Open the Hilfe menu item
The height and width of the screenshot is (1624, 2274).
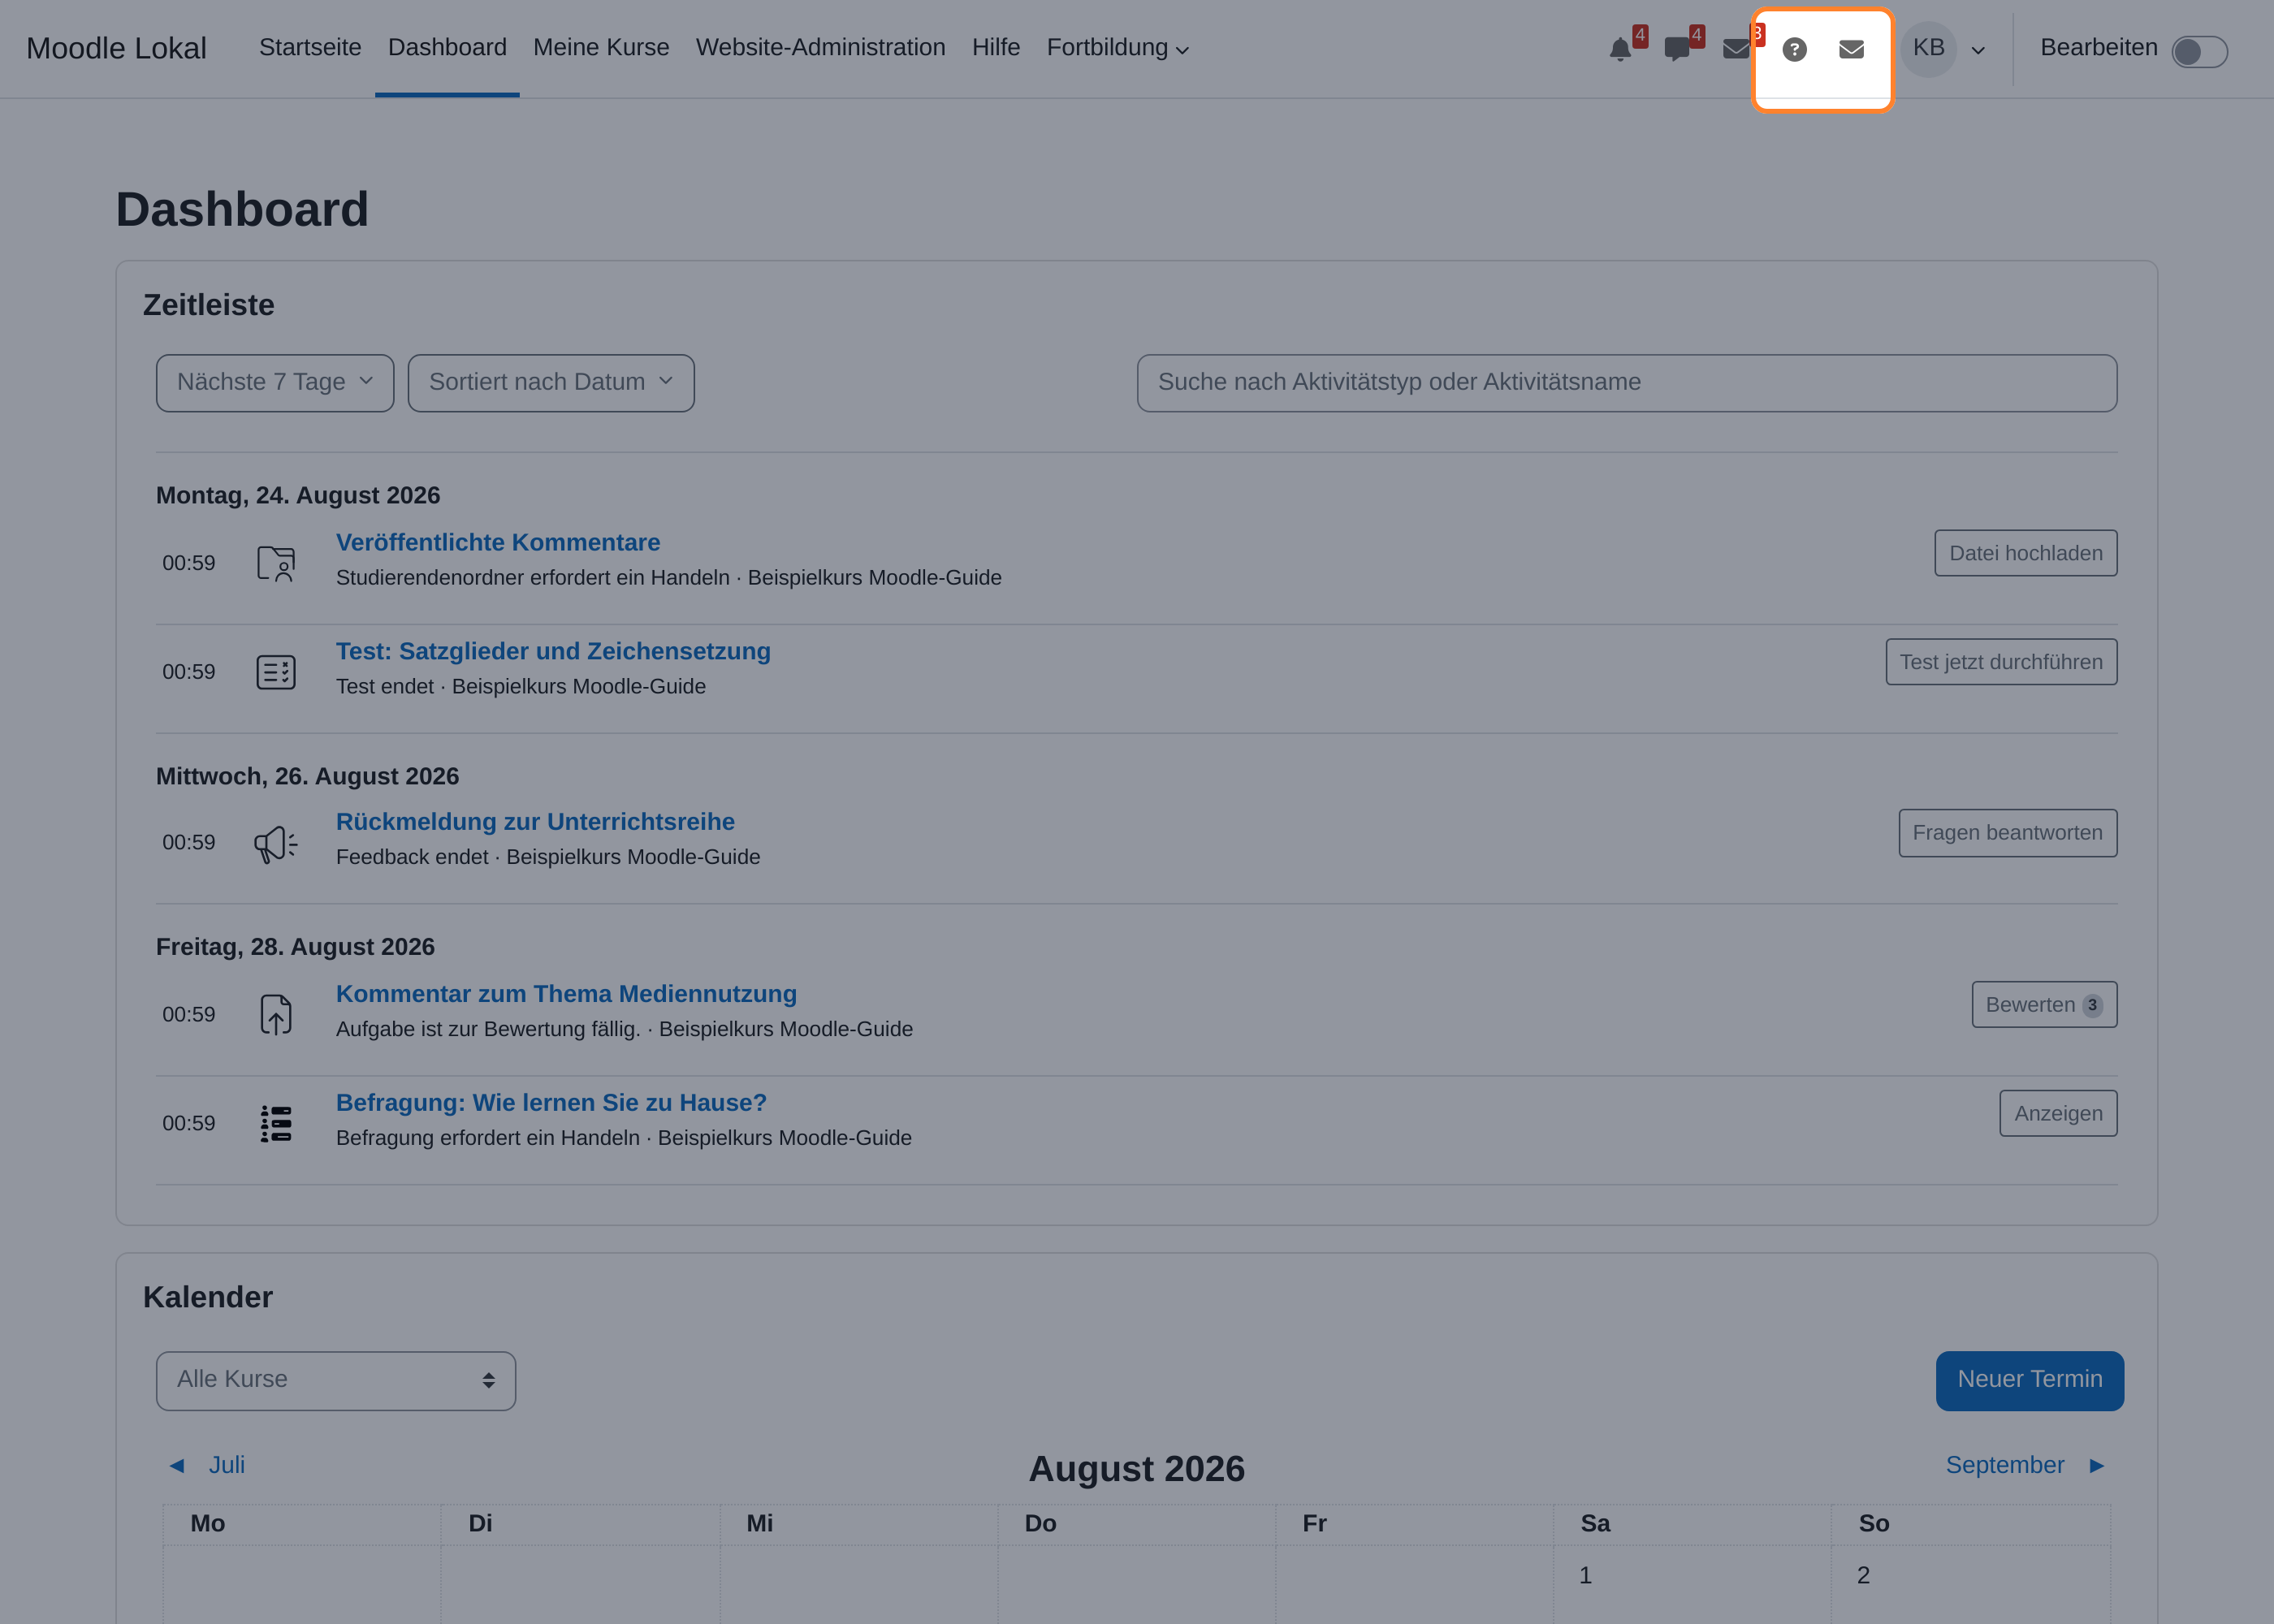996,47
